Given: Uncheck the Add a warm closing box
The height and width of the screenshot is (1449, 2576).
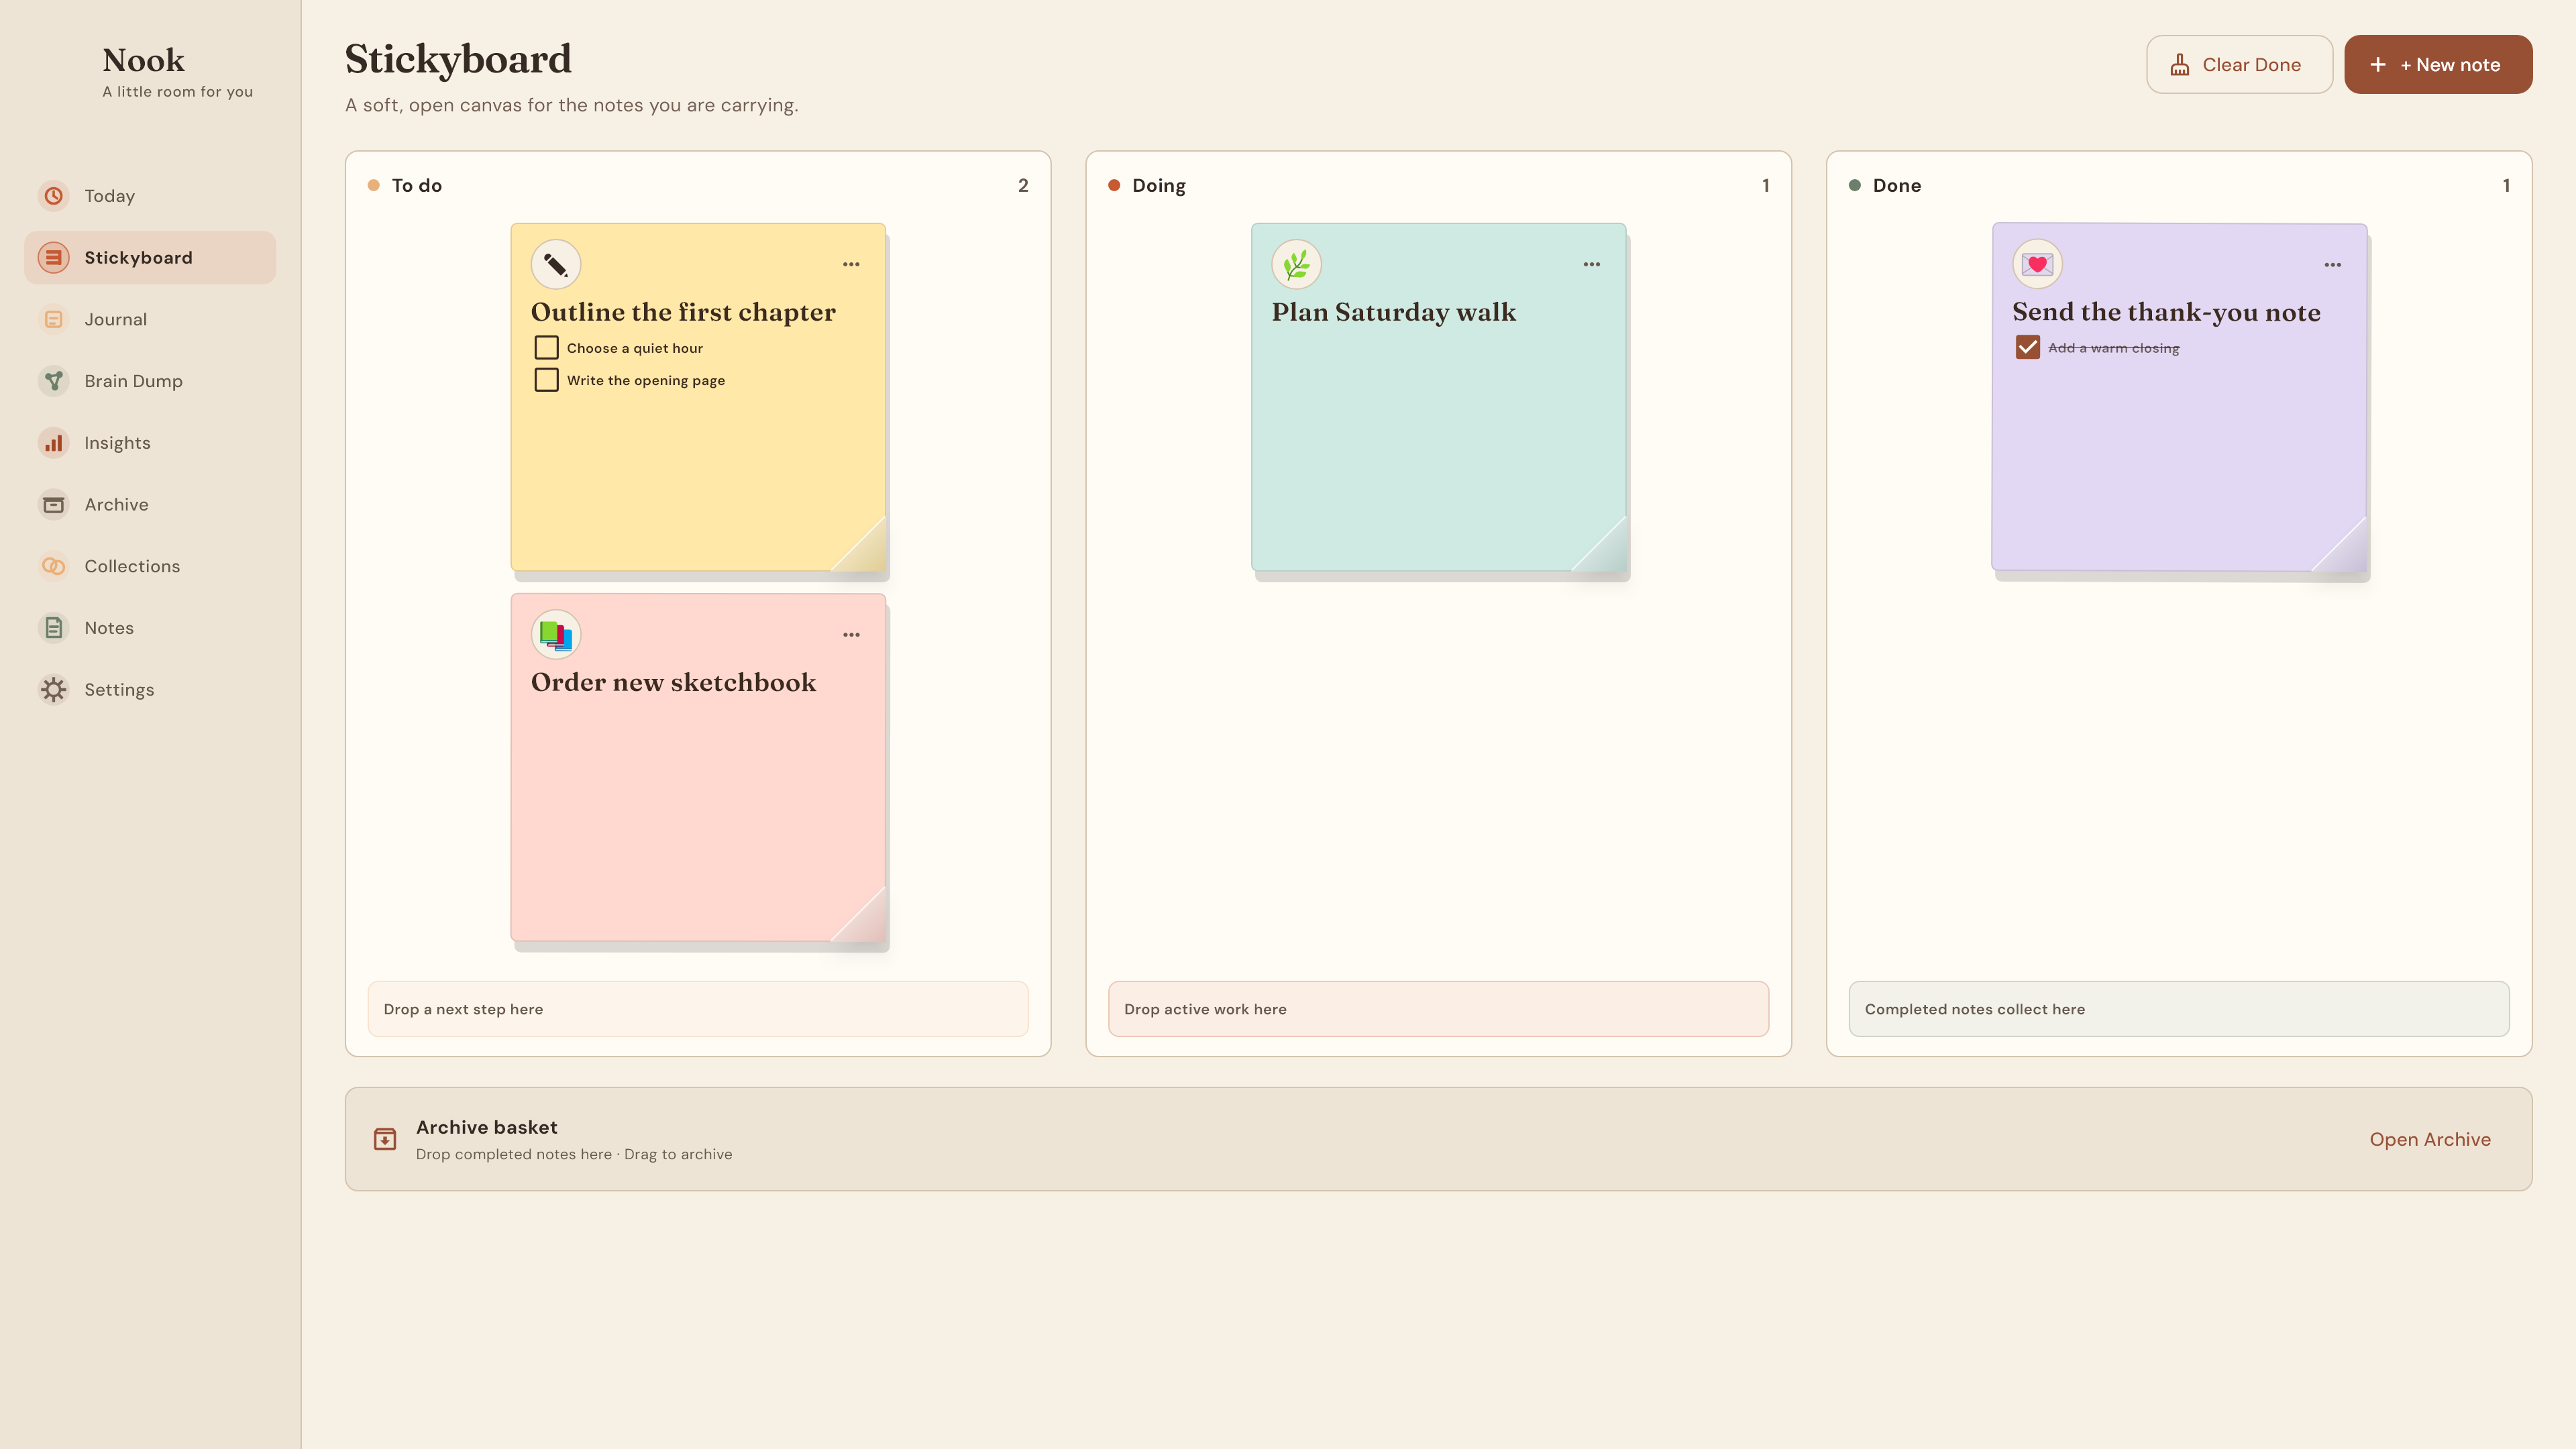Looking at the screenshot, I should tap(2027, 348).
